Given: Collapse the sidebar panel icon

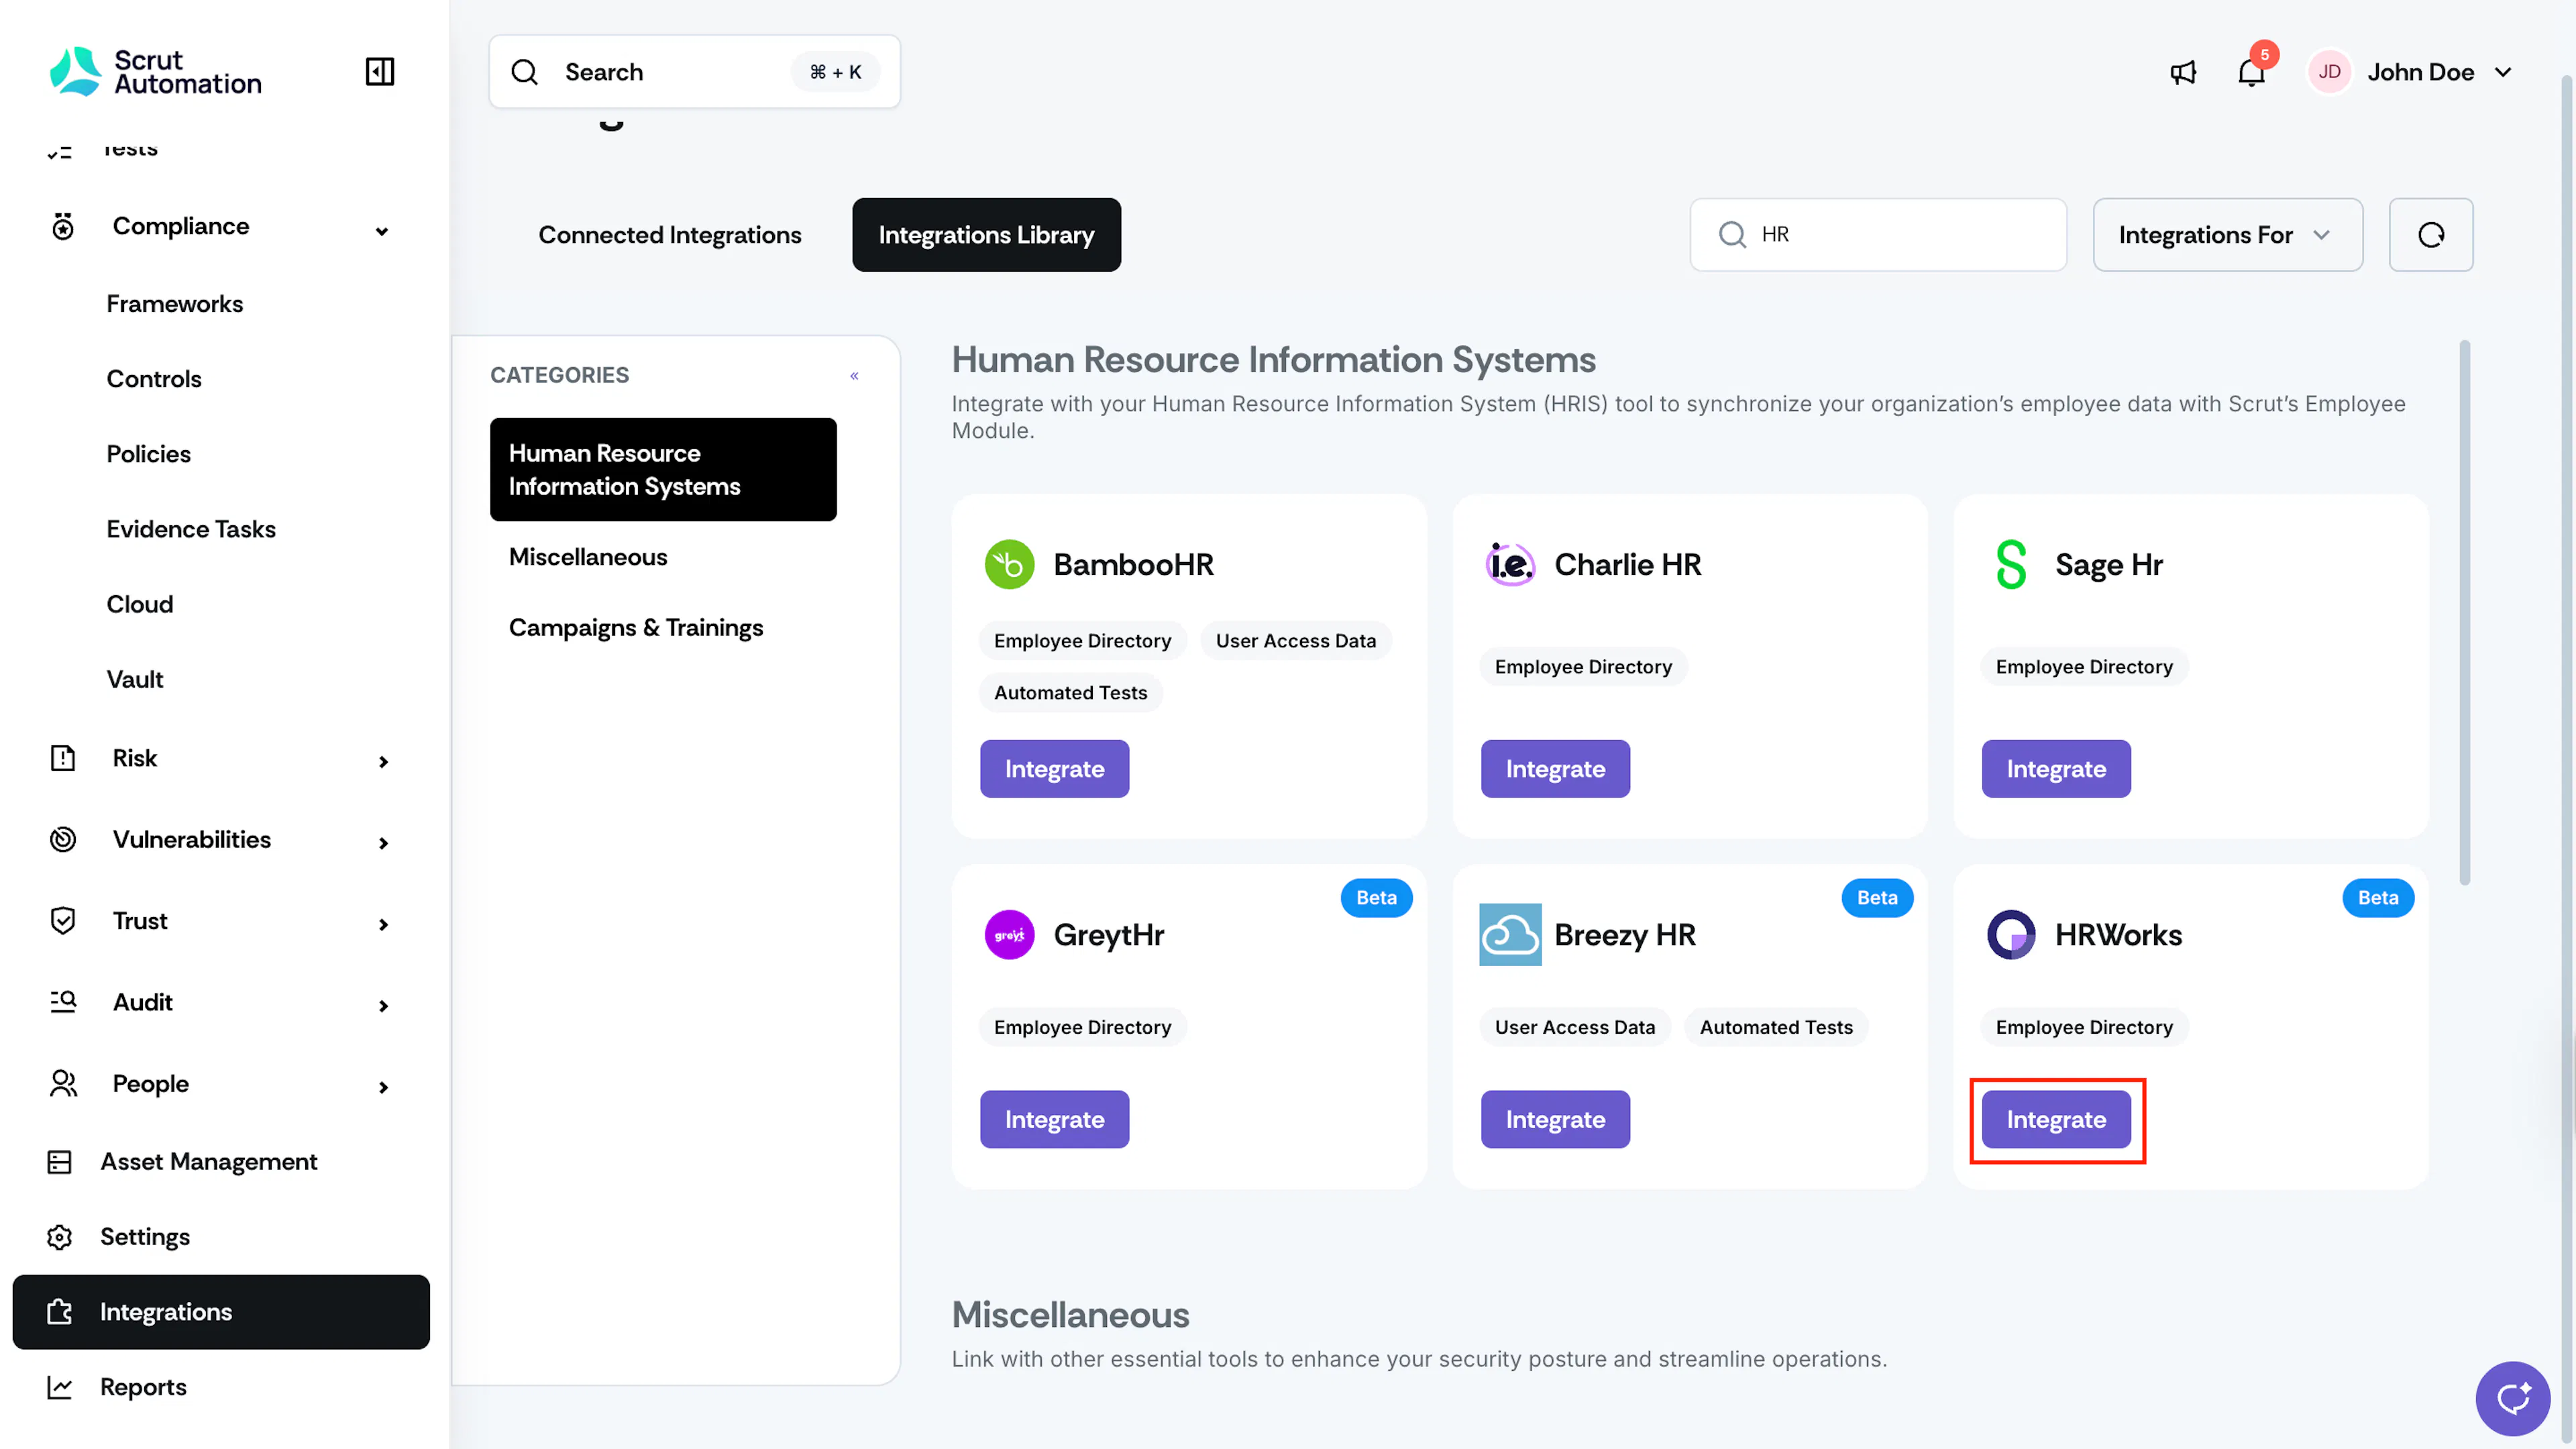Looking at the screenshot, I should pos(380,72).
